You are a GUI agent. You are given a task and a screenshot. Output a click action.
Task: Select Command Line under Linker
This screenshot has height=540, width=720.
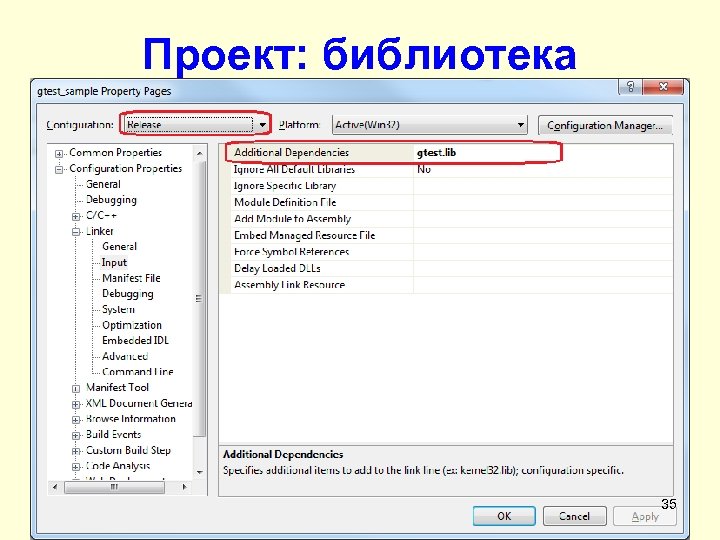pyautogui.click(x=138, y=371)
